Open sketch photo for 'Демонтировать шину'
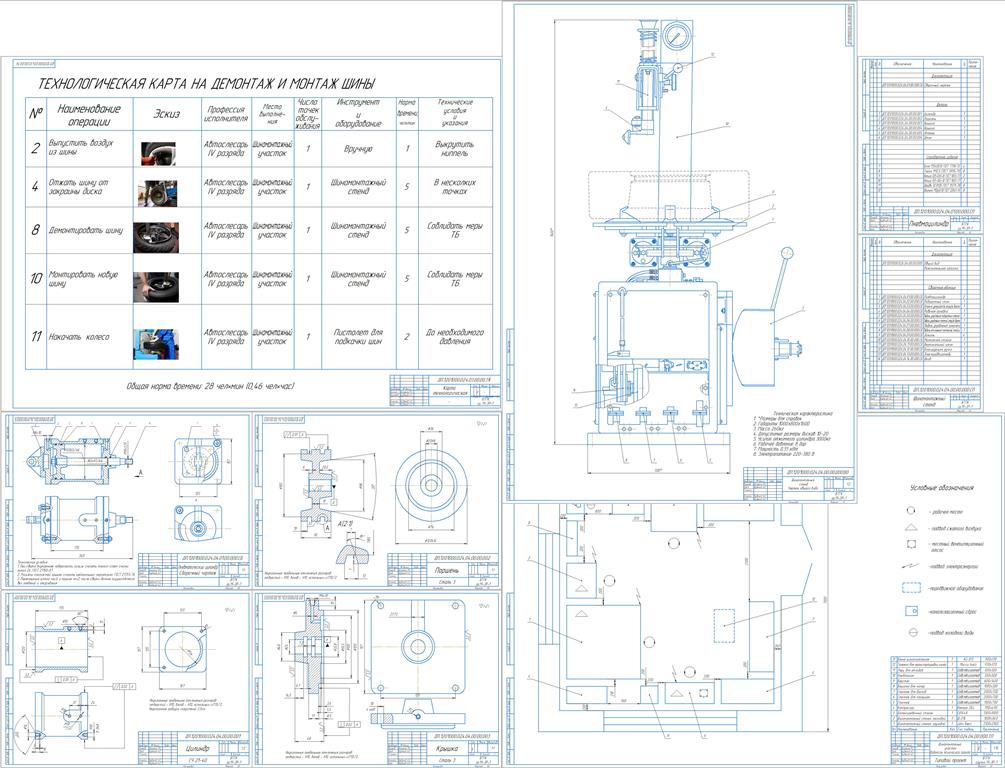 pyautogui.click(x=156, y=237)
